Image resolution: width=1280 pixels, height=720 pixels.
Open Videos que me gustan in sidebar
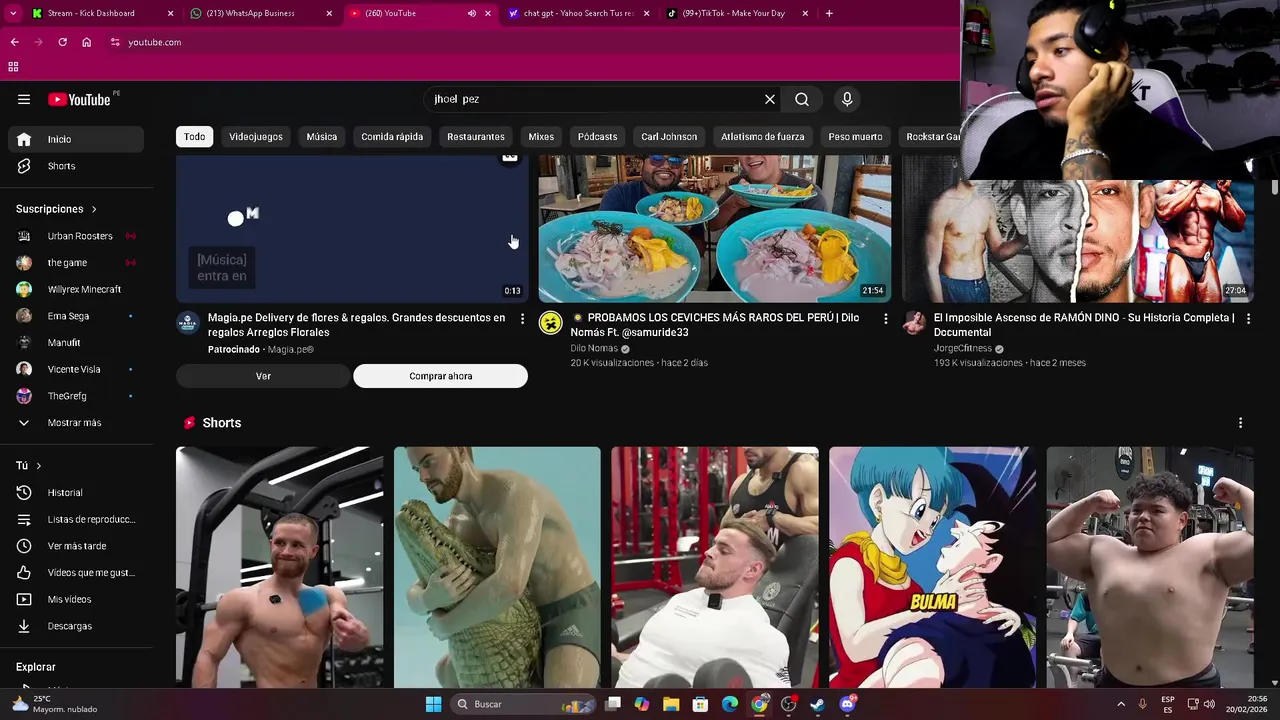76,572
